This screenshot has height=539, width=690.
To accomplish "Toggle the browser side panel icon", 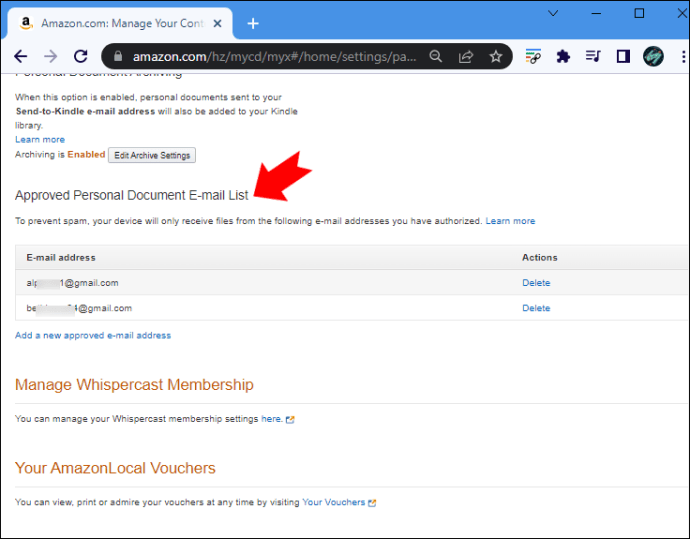I will pyautogui.click(x=623, y=57).
